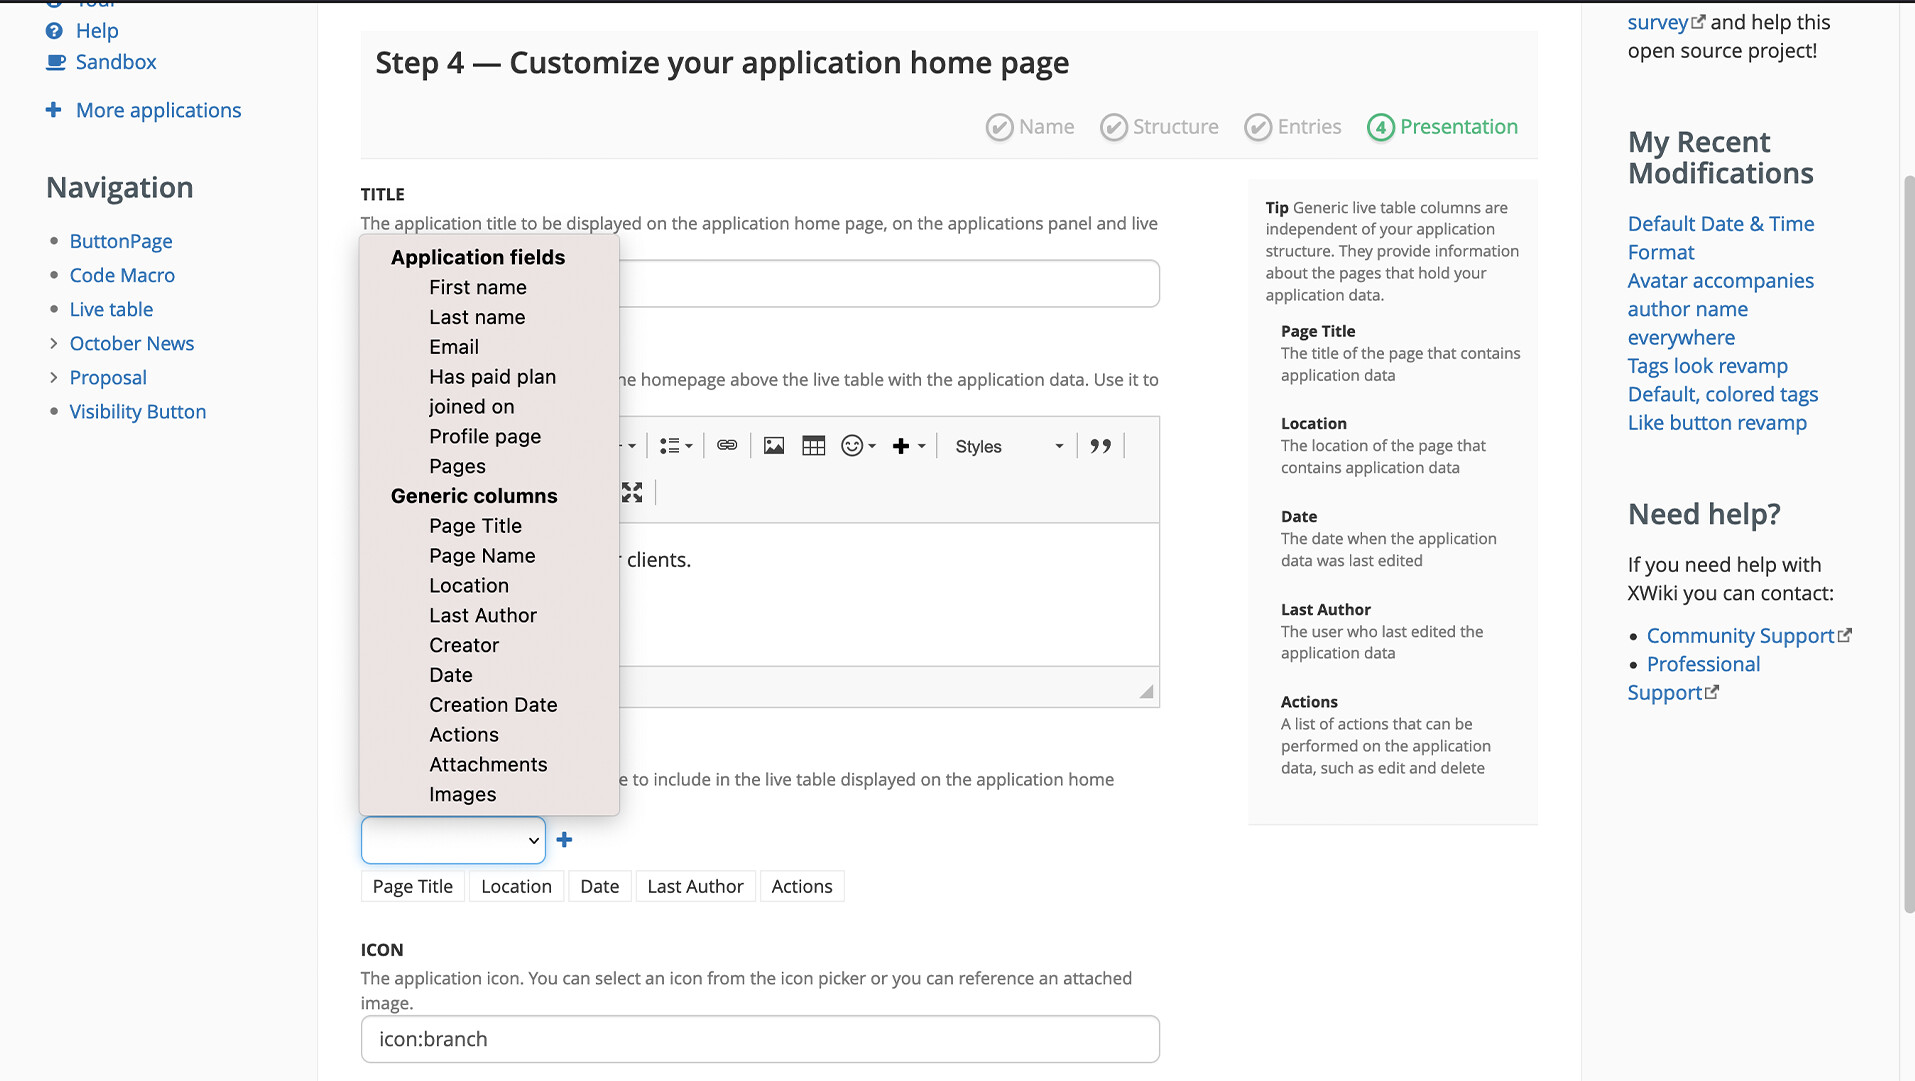Open the emoji smiley picker
The image size is (1915, 1081).
click(857, 446)
